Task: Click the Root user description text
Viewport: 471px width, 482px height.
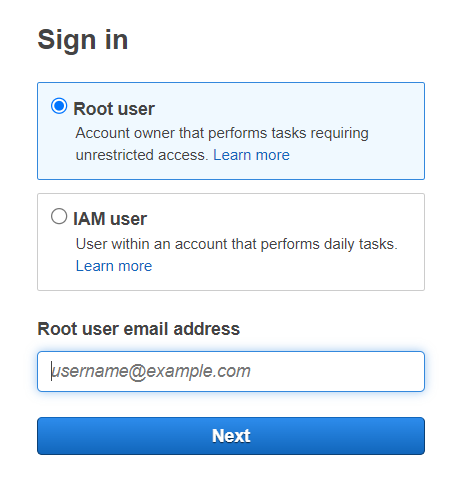Action: [x=222, y=144]
